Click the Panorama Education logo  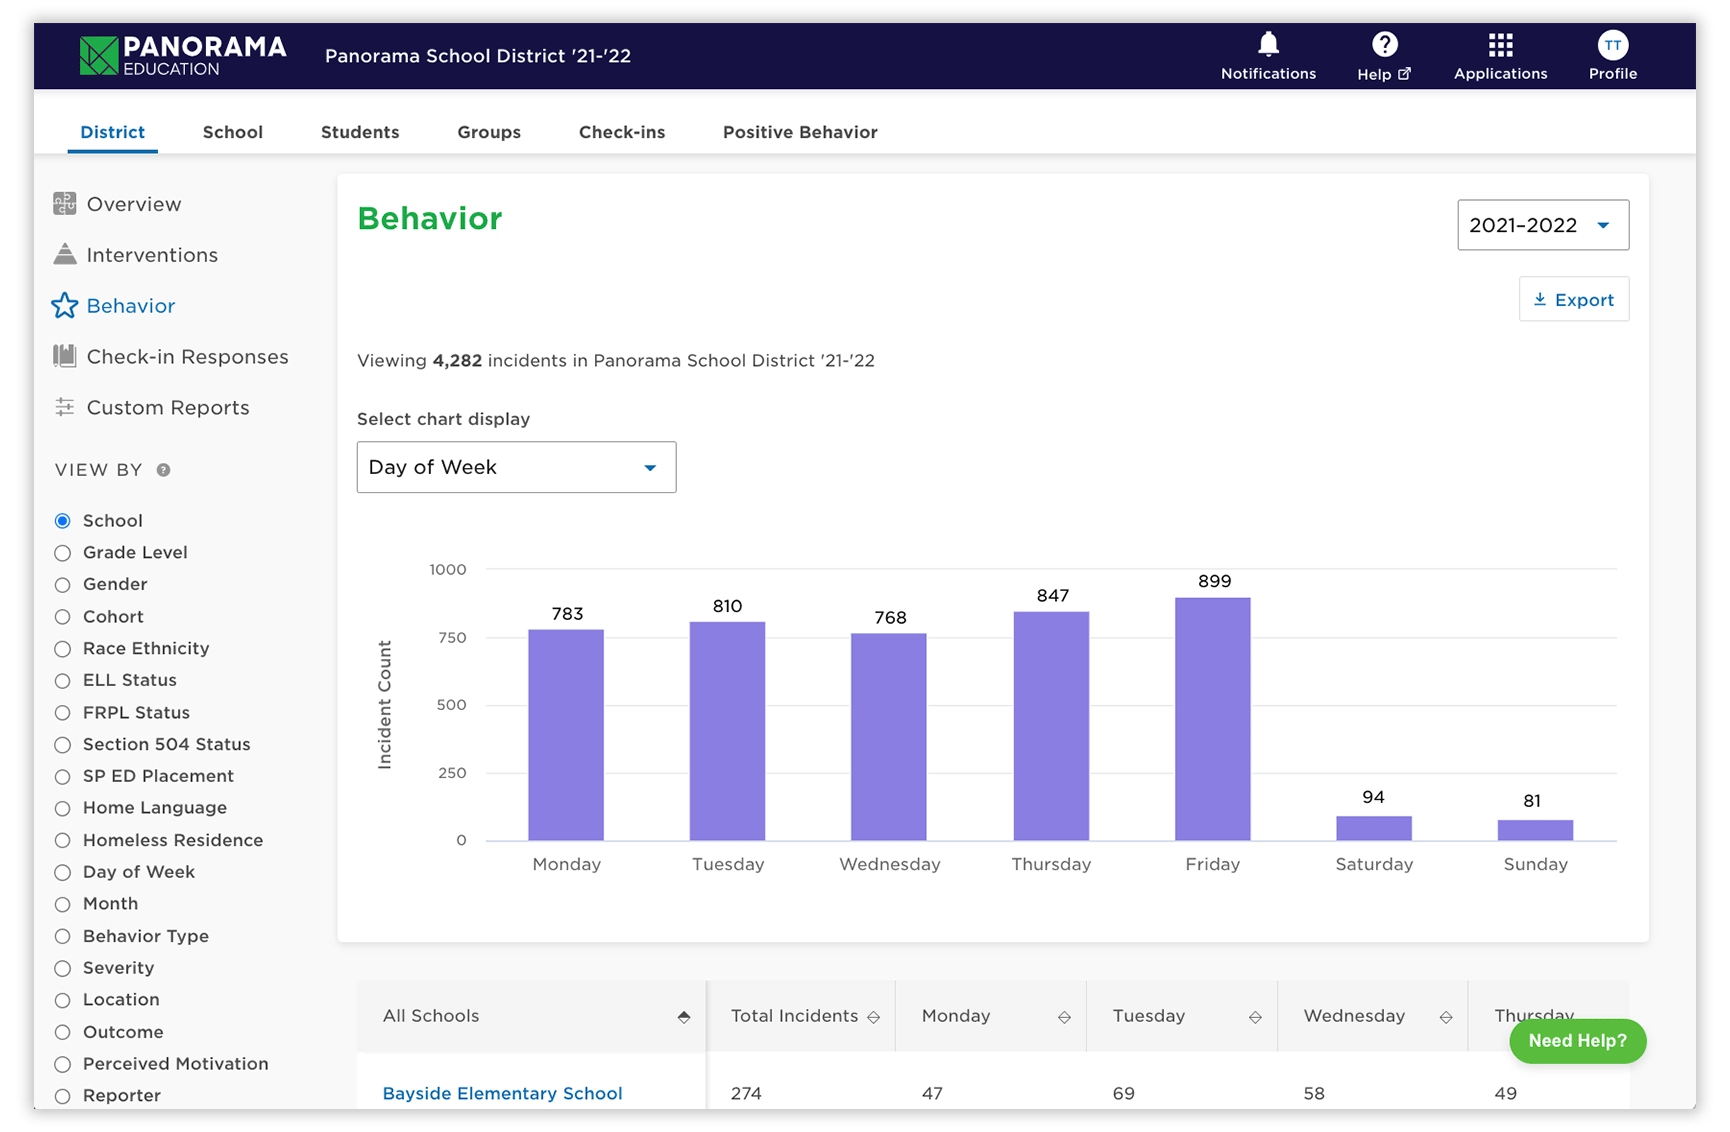[182, 55]
